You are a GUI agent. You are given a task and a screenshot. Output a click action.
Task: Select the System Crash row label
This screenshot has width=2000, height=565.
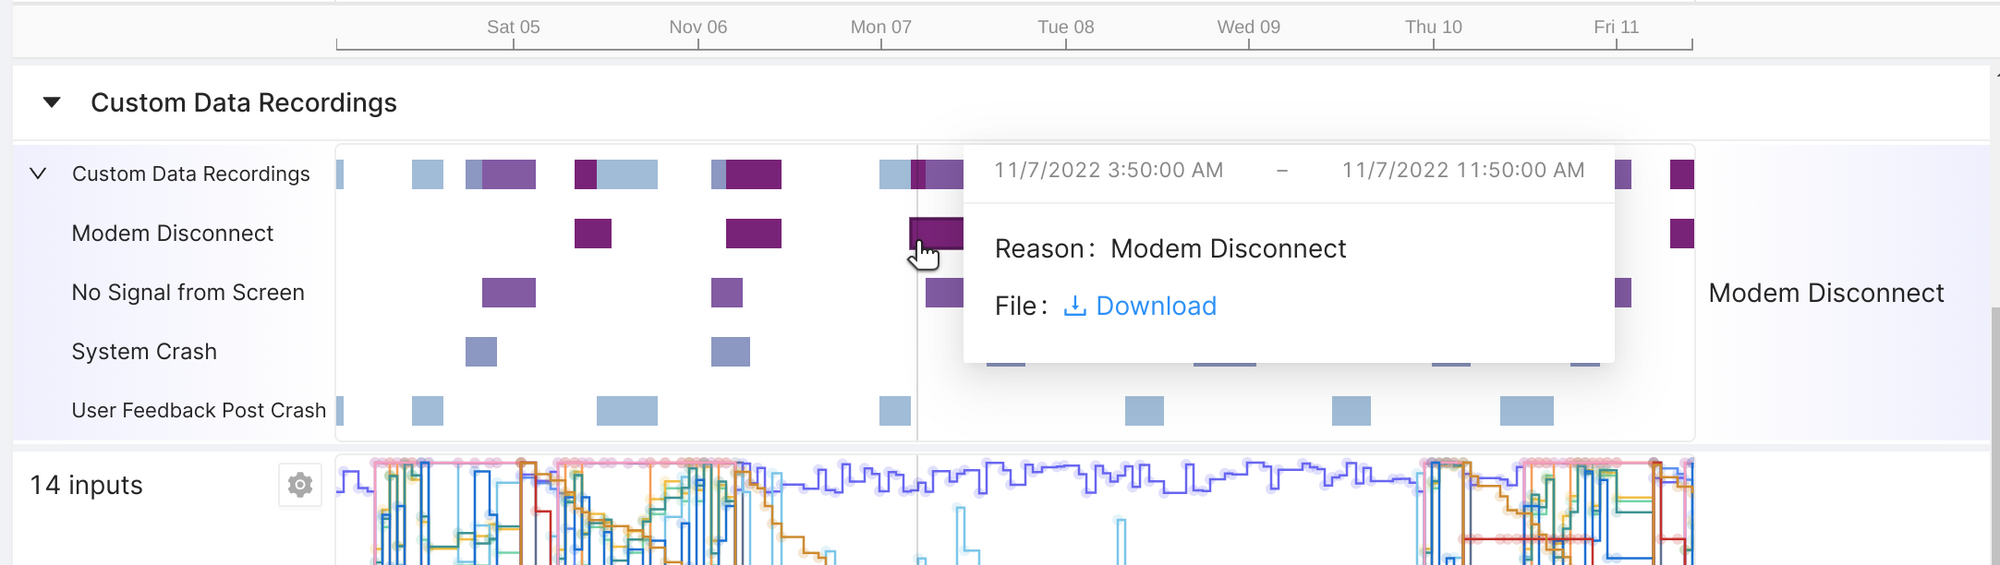coord(144,351)
